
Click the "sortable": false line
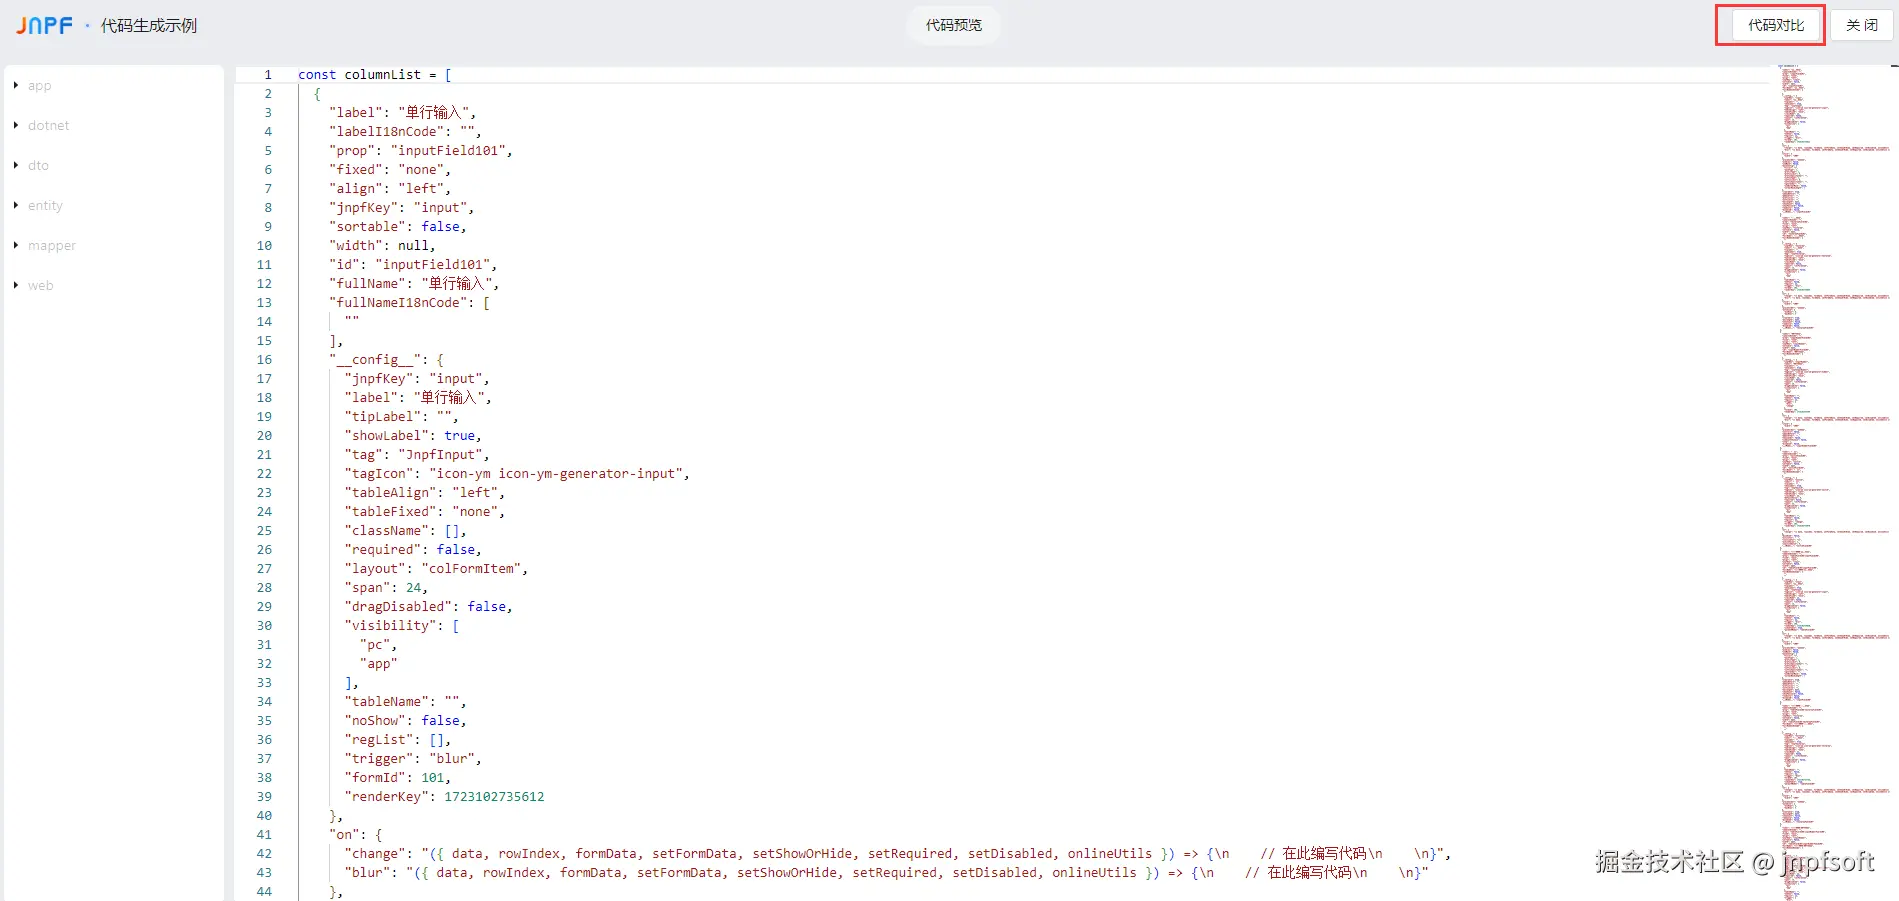coord(398,227)
